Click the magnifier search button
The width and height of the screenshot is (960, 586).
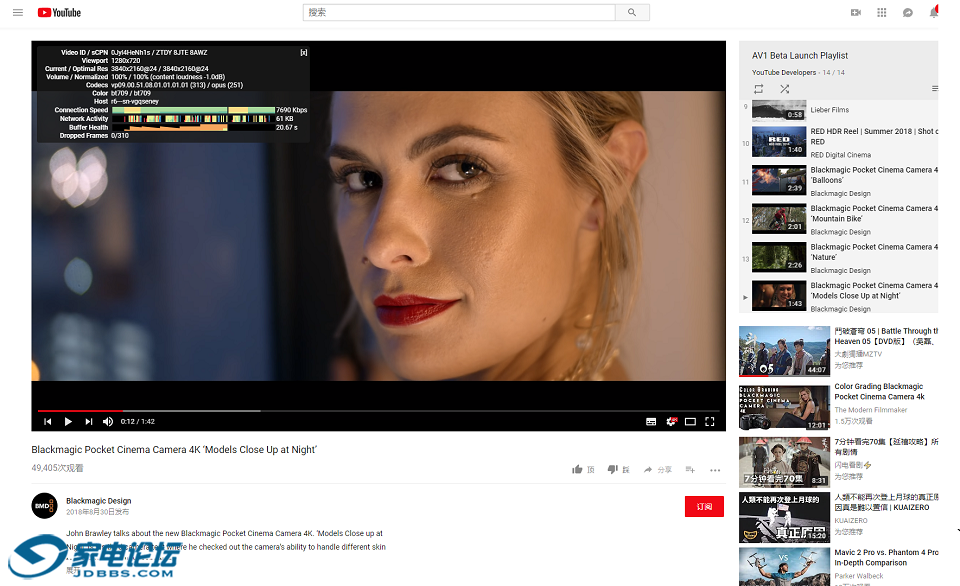[x=631, y=12]
